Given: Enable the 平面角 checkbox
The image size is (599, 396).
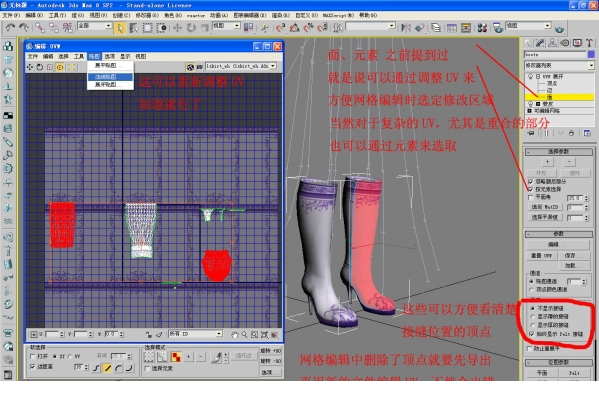Looking at the screenshot, I should pos(530,197).
